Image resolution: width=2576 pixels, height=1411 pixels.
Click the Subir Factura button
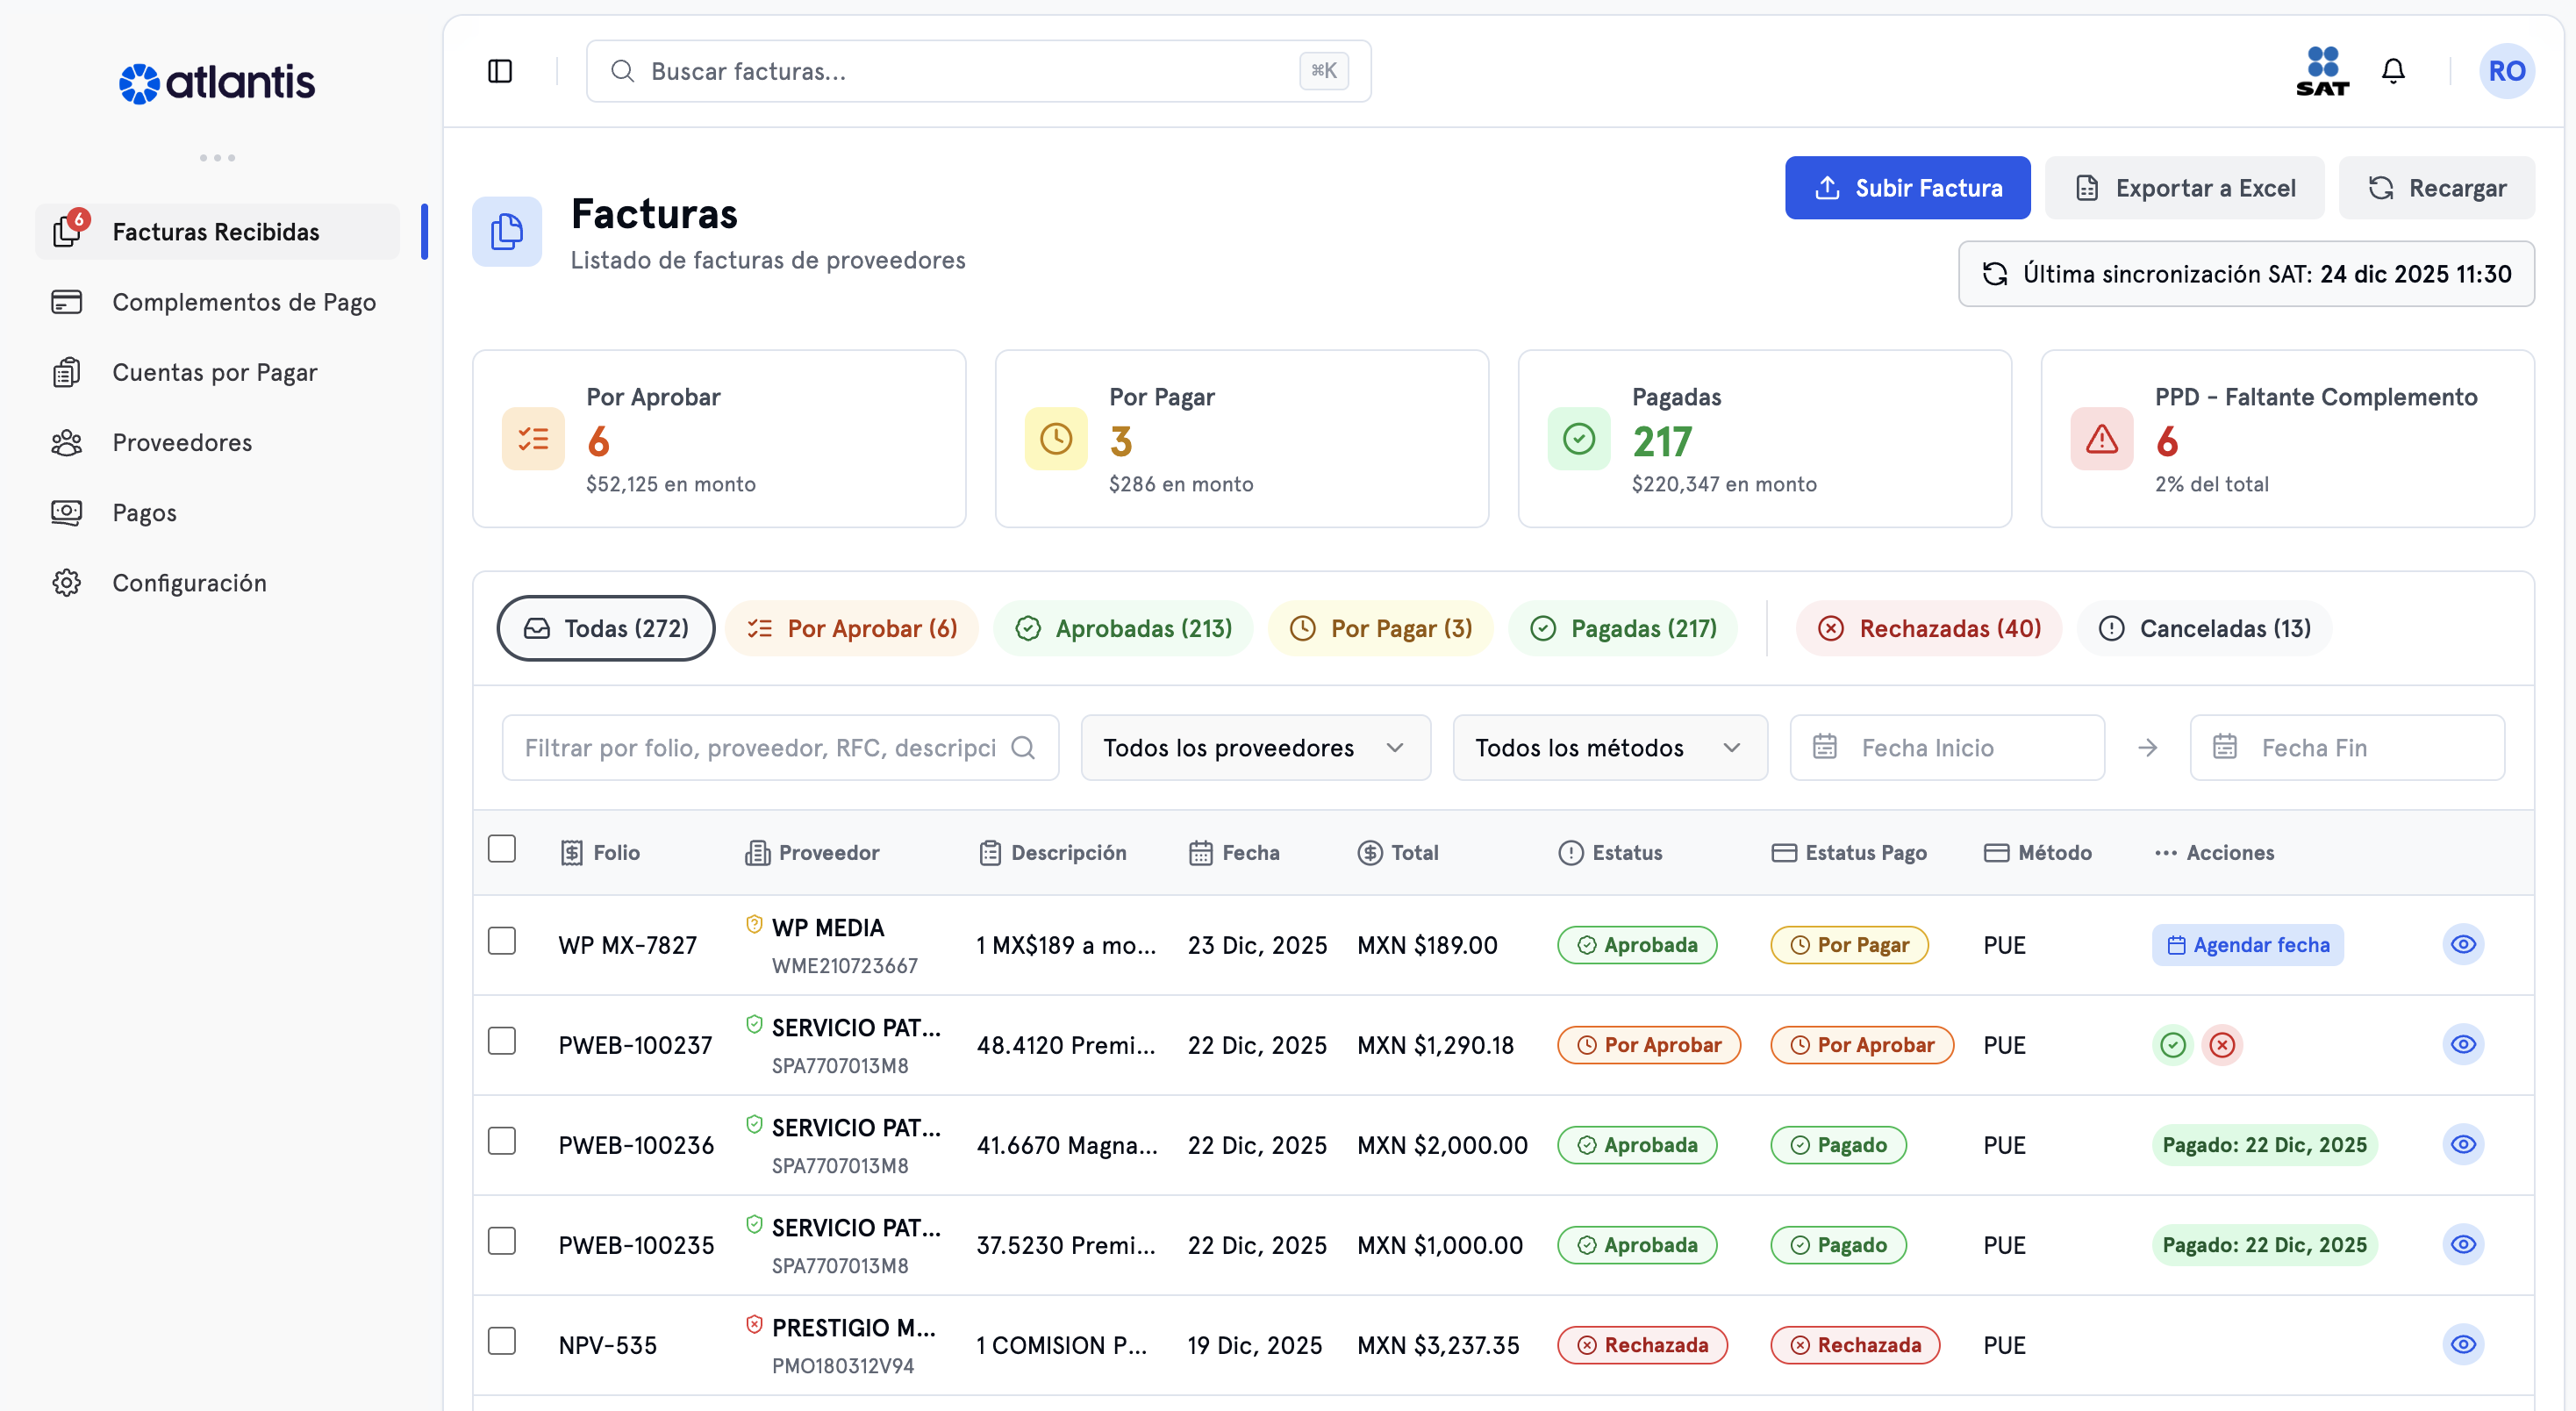pyautogui.click(x=1907, y=187)
